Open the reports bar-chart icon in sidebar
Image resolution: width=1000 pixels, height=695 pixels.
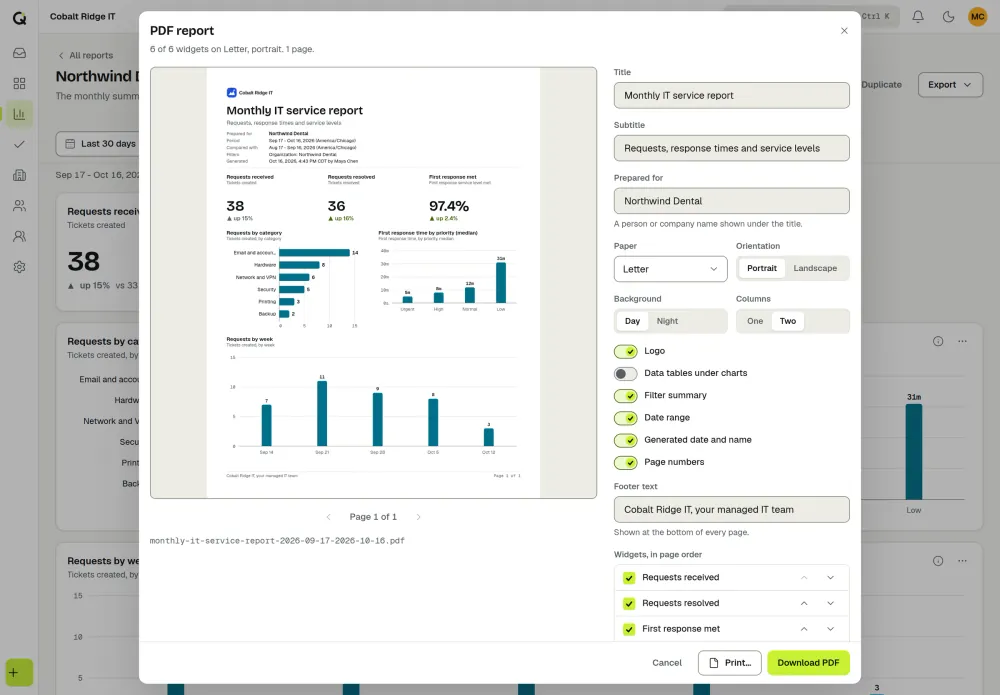(x=19, y=114)
